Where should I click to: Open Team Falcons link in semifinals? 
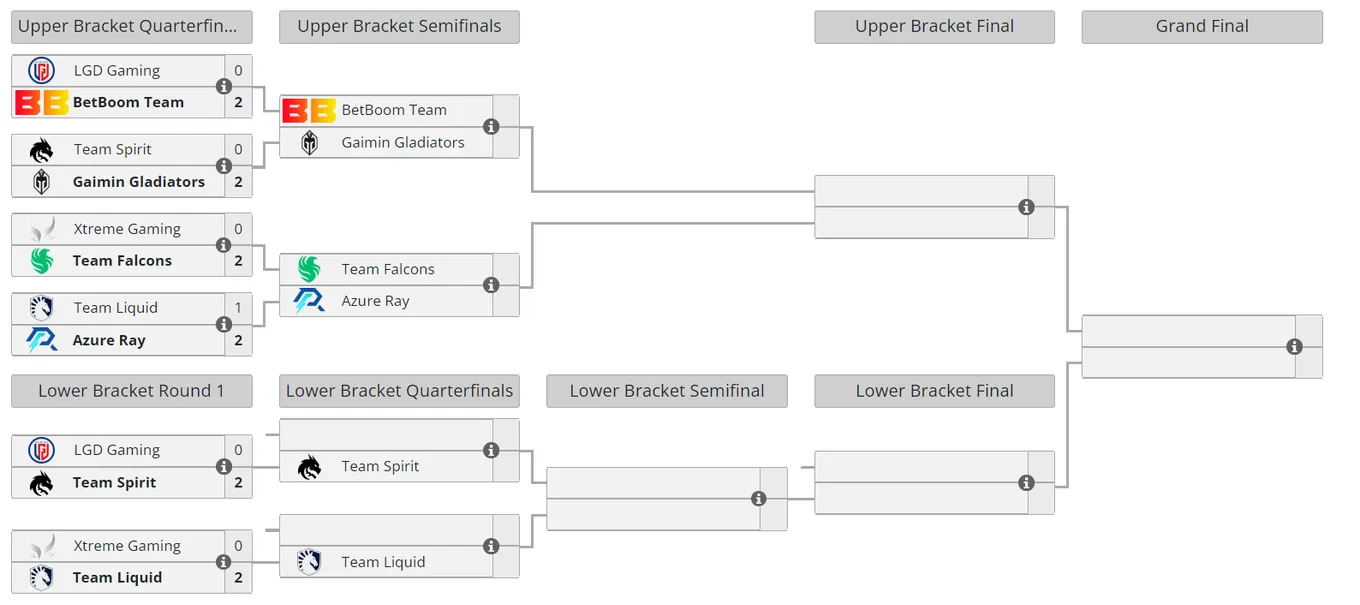pos(388,269)
